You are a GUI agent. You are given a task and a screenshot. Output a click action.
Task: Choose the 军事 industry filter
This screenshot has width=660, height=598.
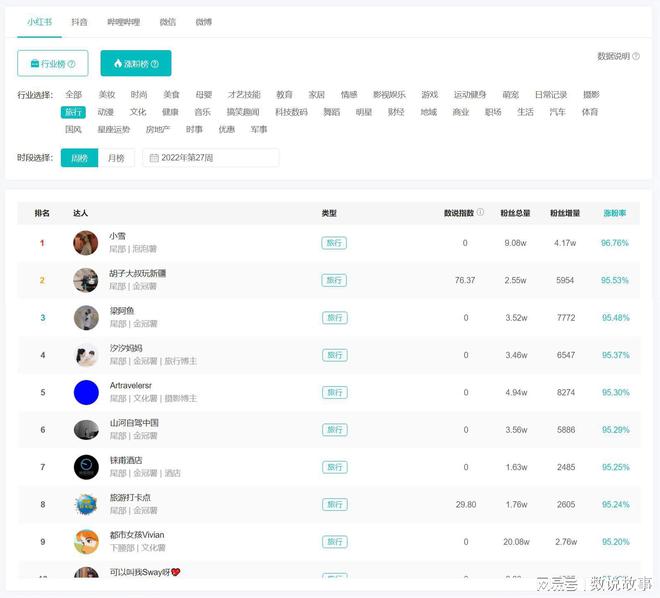pyautogui.click(x=259, y=129)
